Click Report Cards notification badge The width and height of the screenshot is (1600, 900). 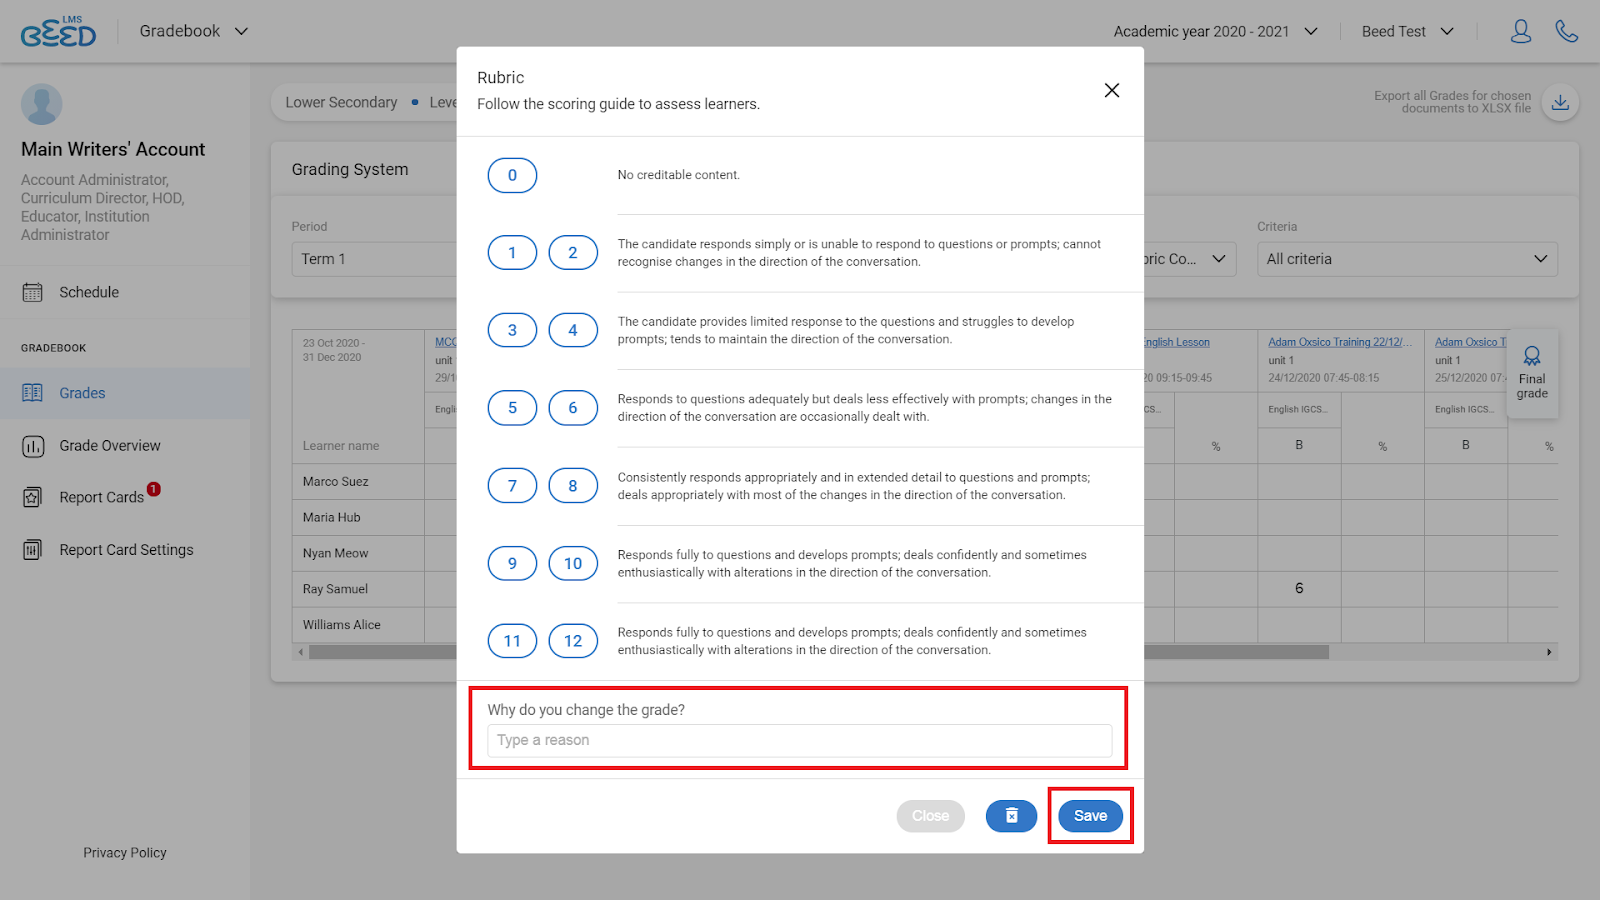point(153,489)
